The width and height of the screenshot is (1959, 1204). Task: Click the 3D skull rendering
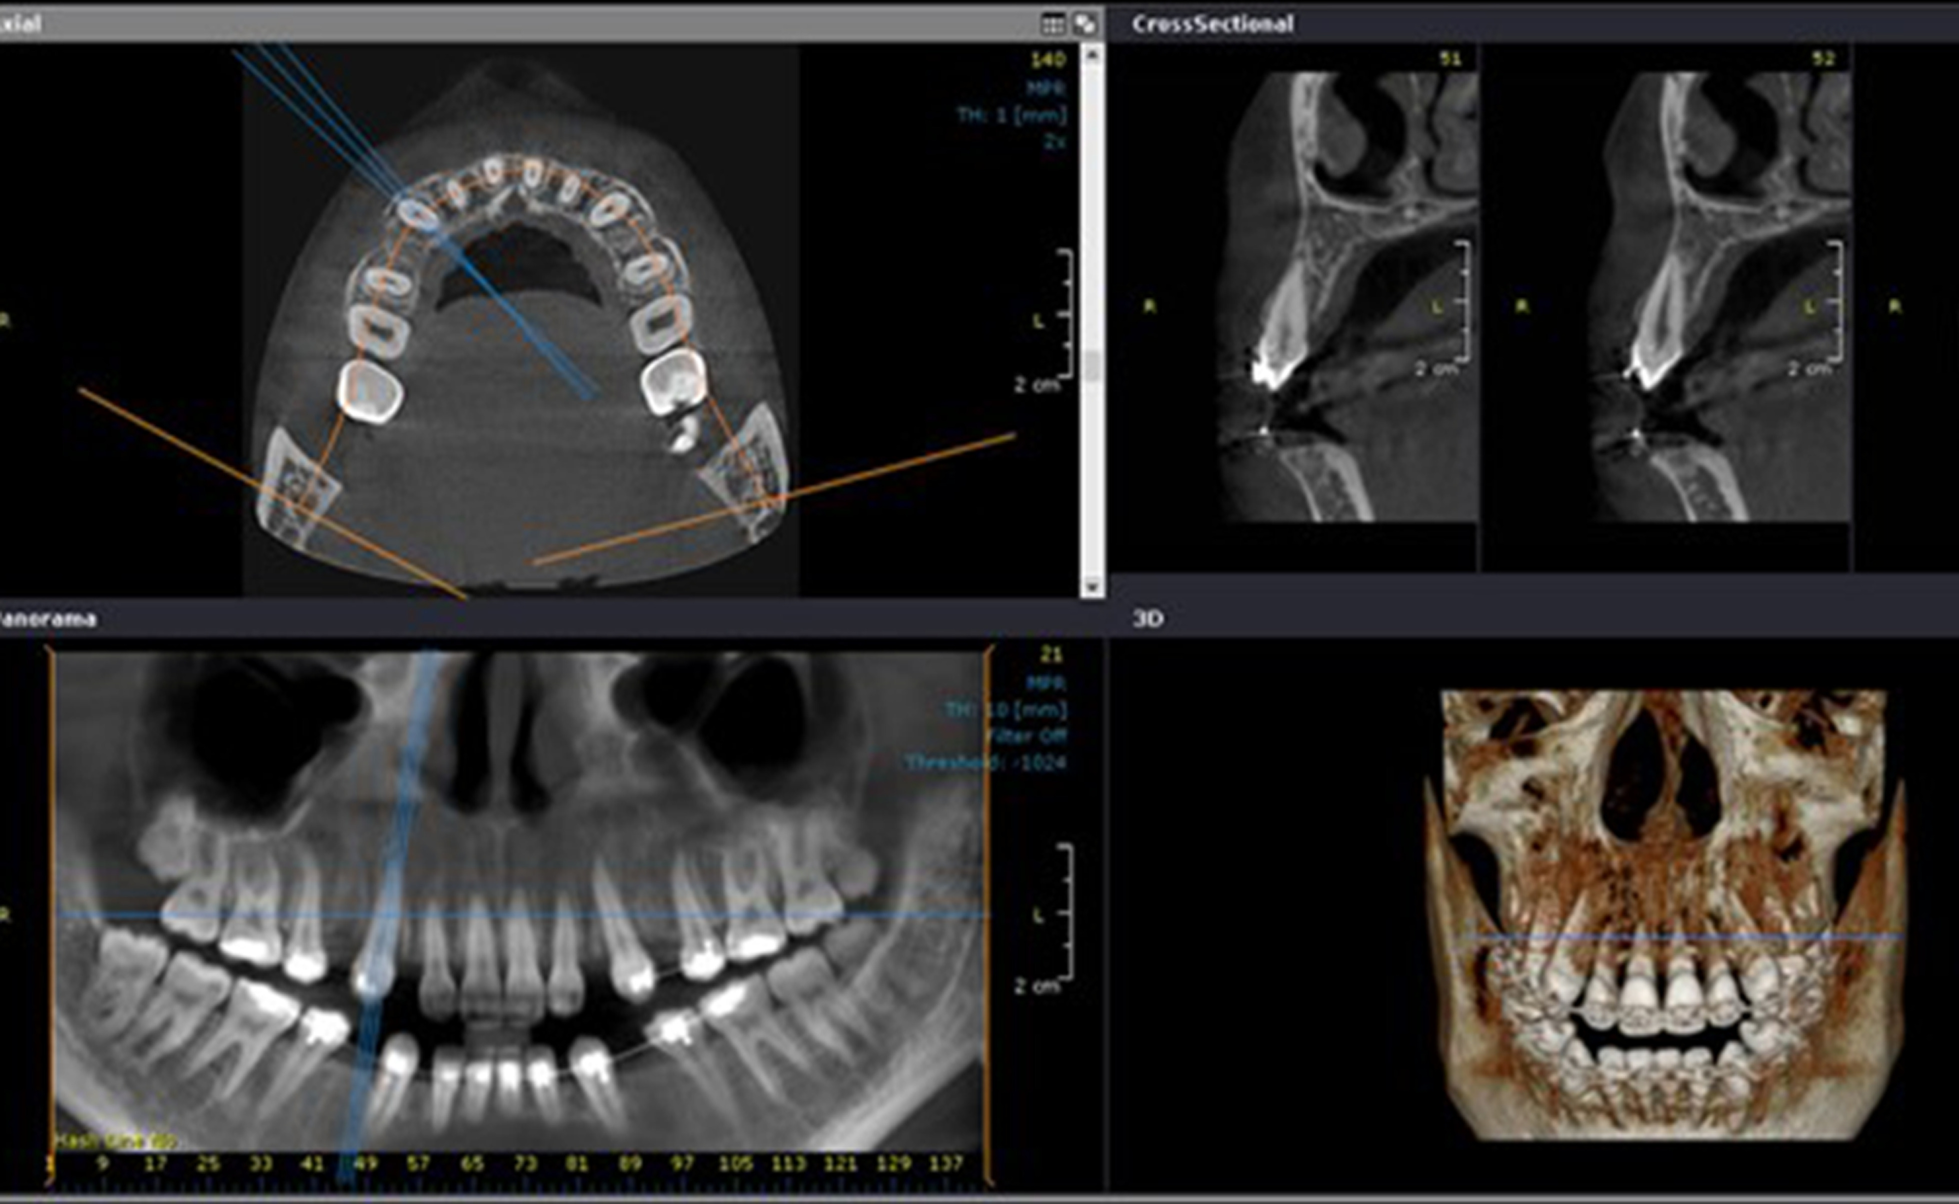(1665, 915)
